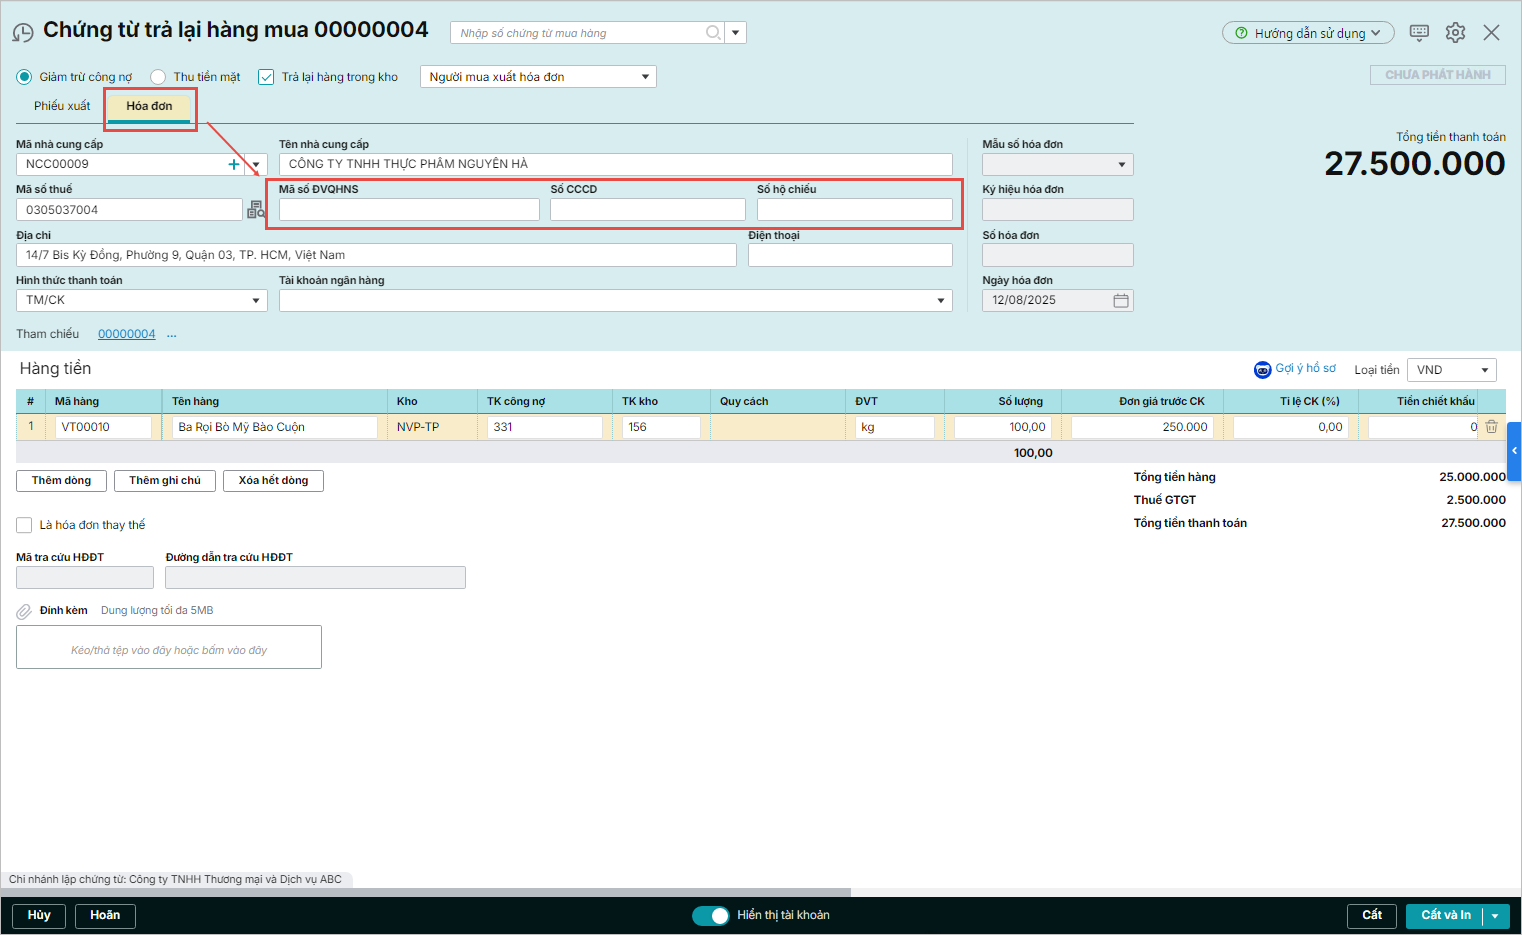The height and width of the screenshot is (935, 1522).
Task: Open reference link 00000004
Action: click(x=126, y=334)
